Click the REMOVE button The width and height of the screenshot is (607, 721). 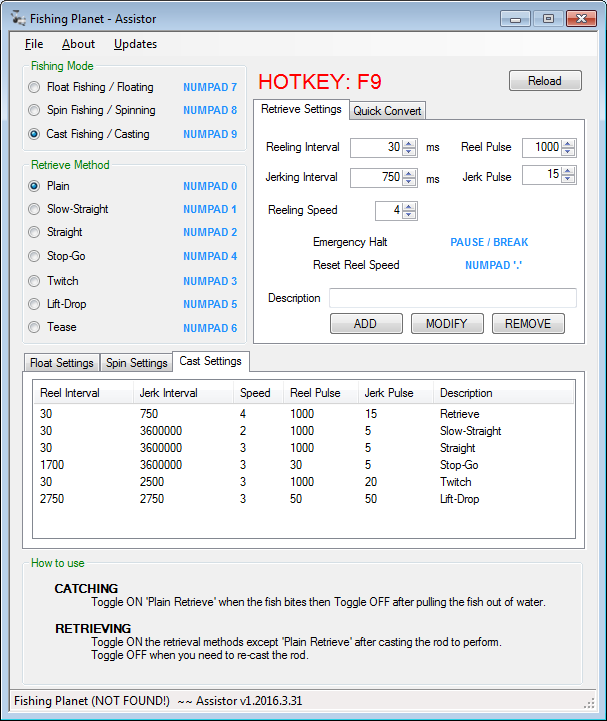tap(528, 324)
